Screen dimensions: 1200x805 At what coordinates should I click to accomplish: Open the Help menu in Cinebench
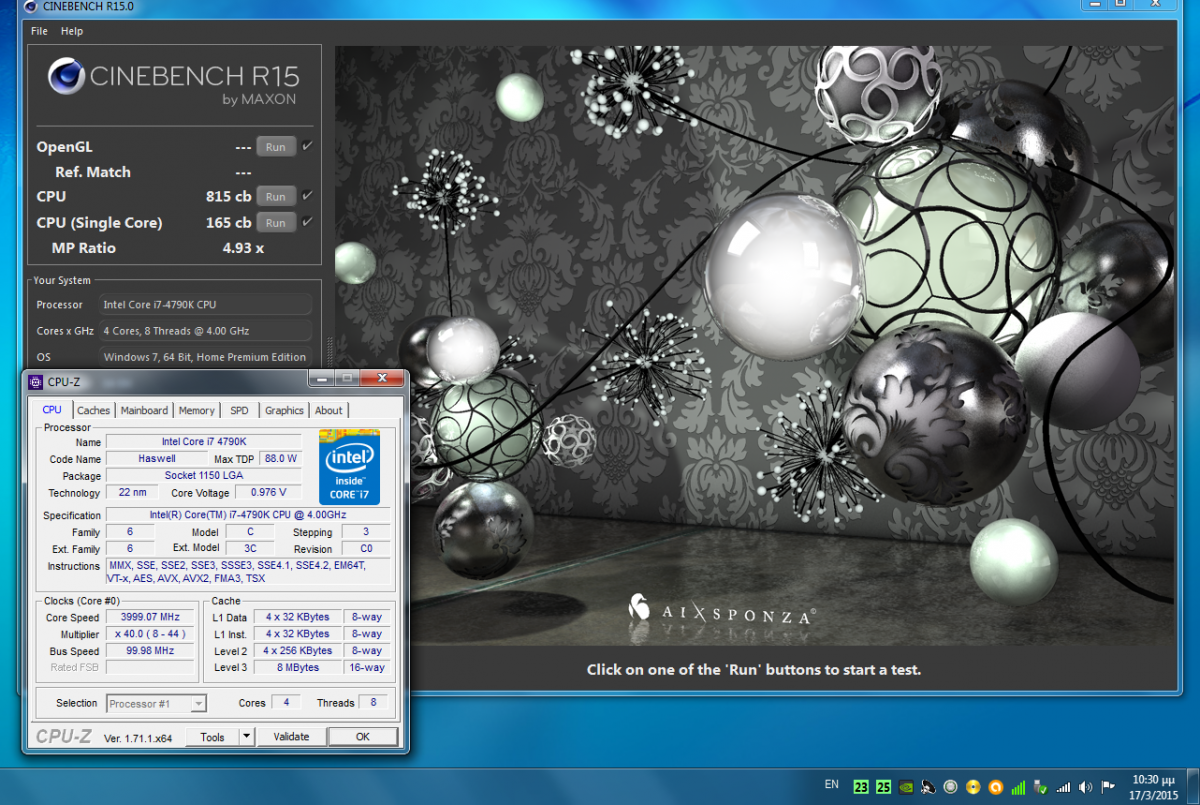click(72, 31)
